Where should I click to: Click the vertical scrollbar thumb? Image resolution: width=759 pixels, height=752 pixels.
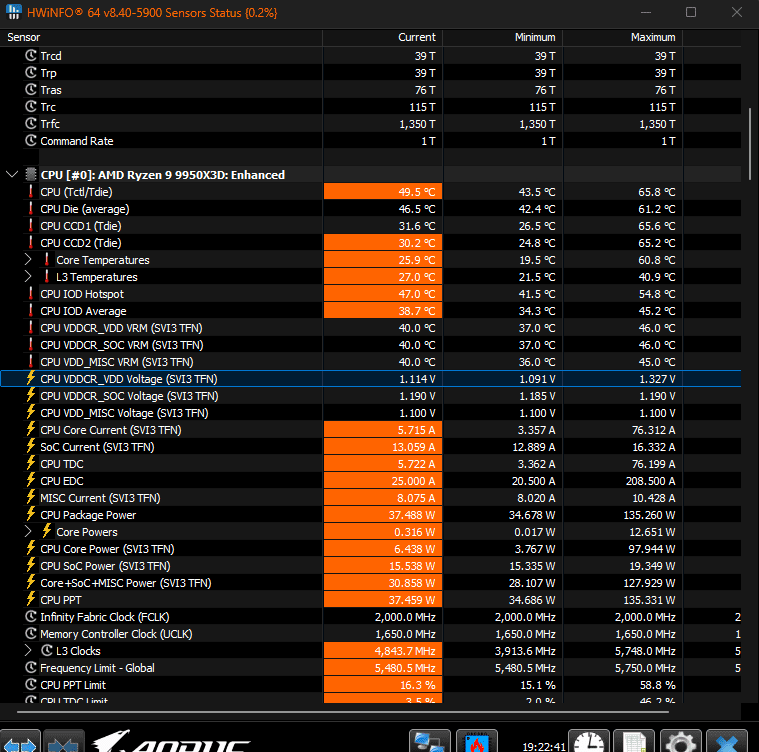pos(750,144)
